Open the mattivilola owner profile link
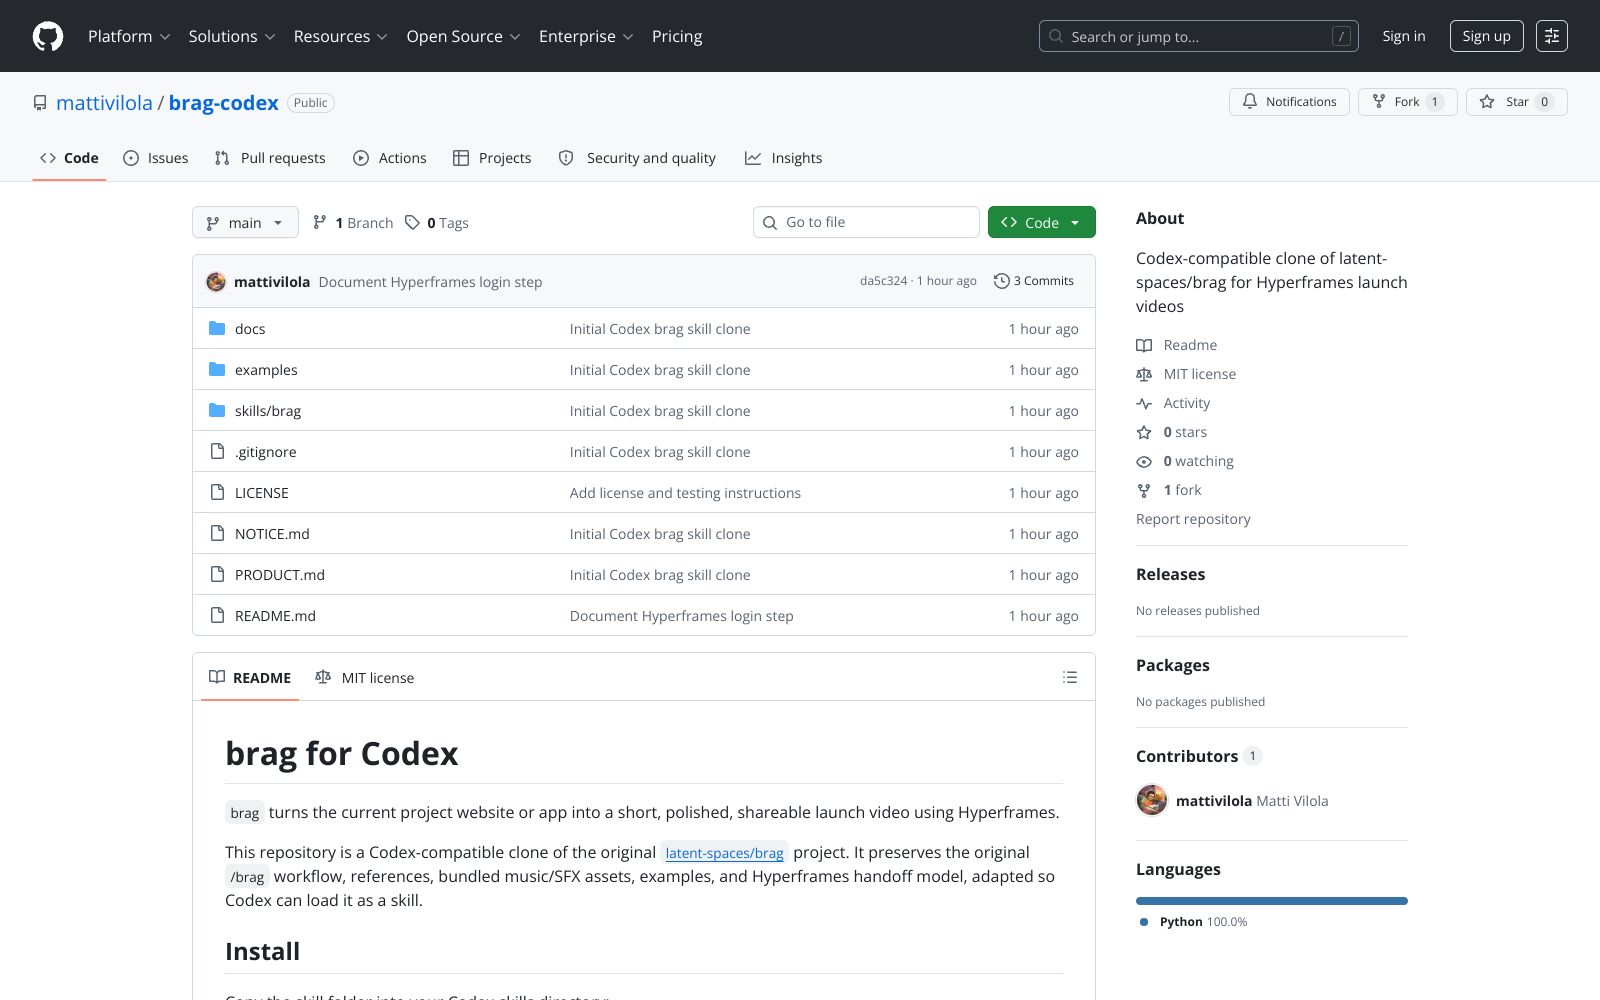The height and width of the screenshot is (1000, 1600). (x=104, y=103)
